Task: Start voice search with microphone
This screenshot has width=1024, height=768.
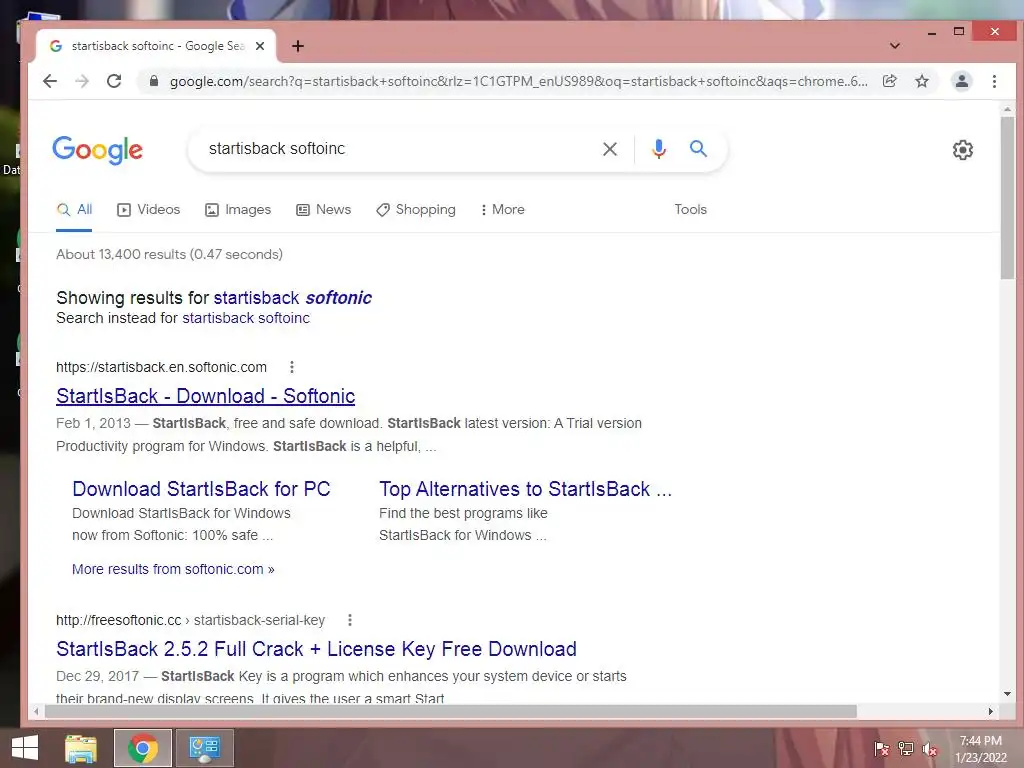Action: coord(658,149)
